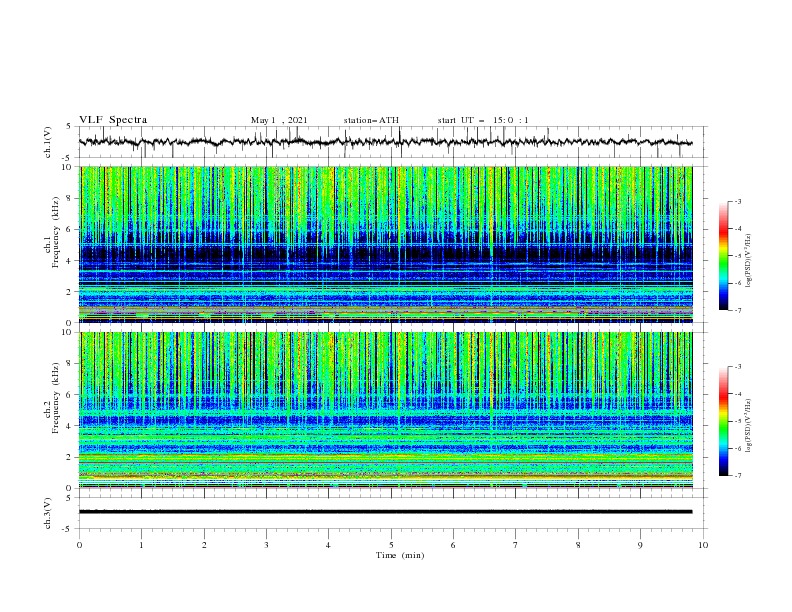
Task: Click the ch.1 spectrogram color bar
Action: (723, 256)
